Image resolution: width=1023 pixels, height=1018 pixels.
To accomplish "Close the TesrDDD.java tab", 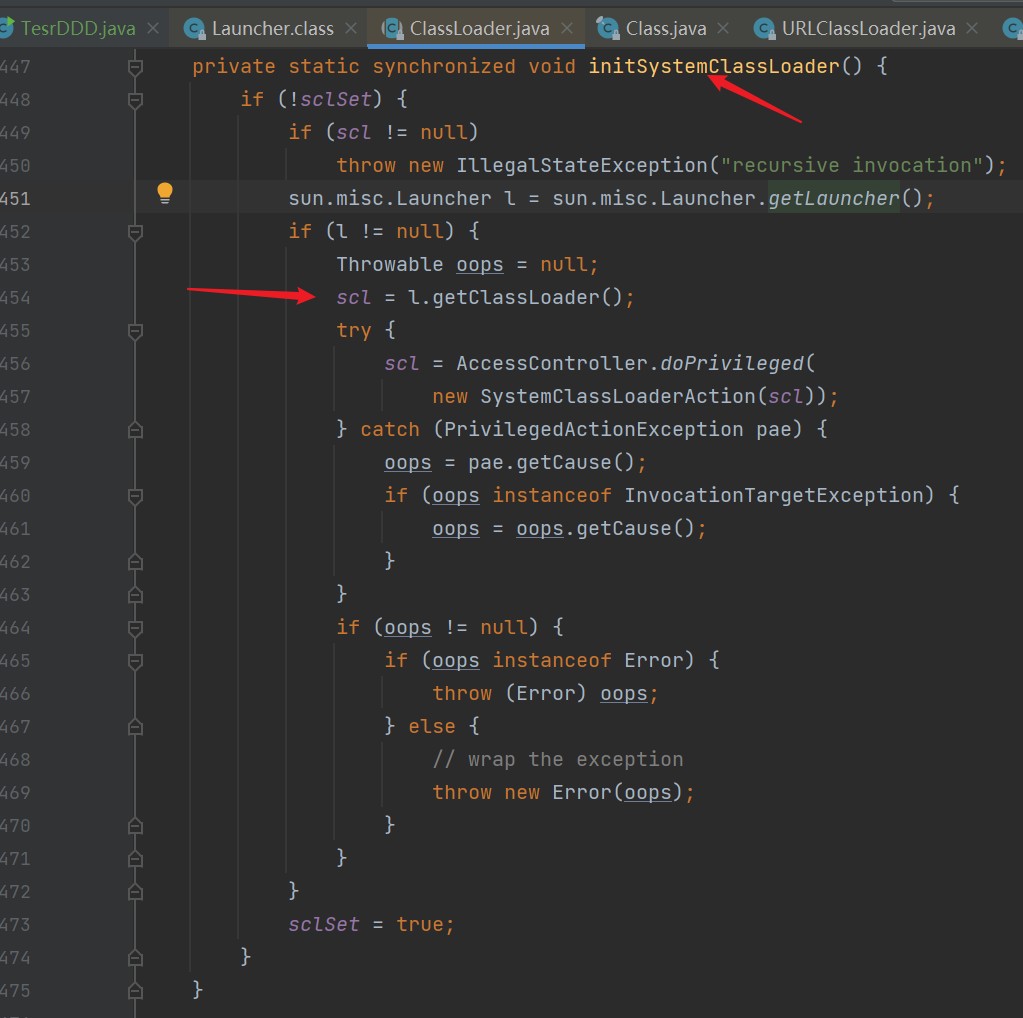I will (x=153, y=28).
